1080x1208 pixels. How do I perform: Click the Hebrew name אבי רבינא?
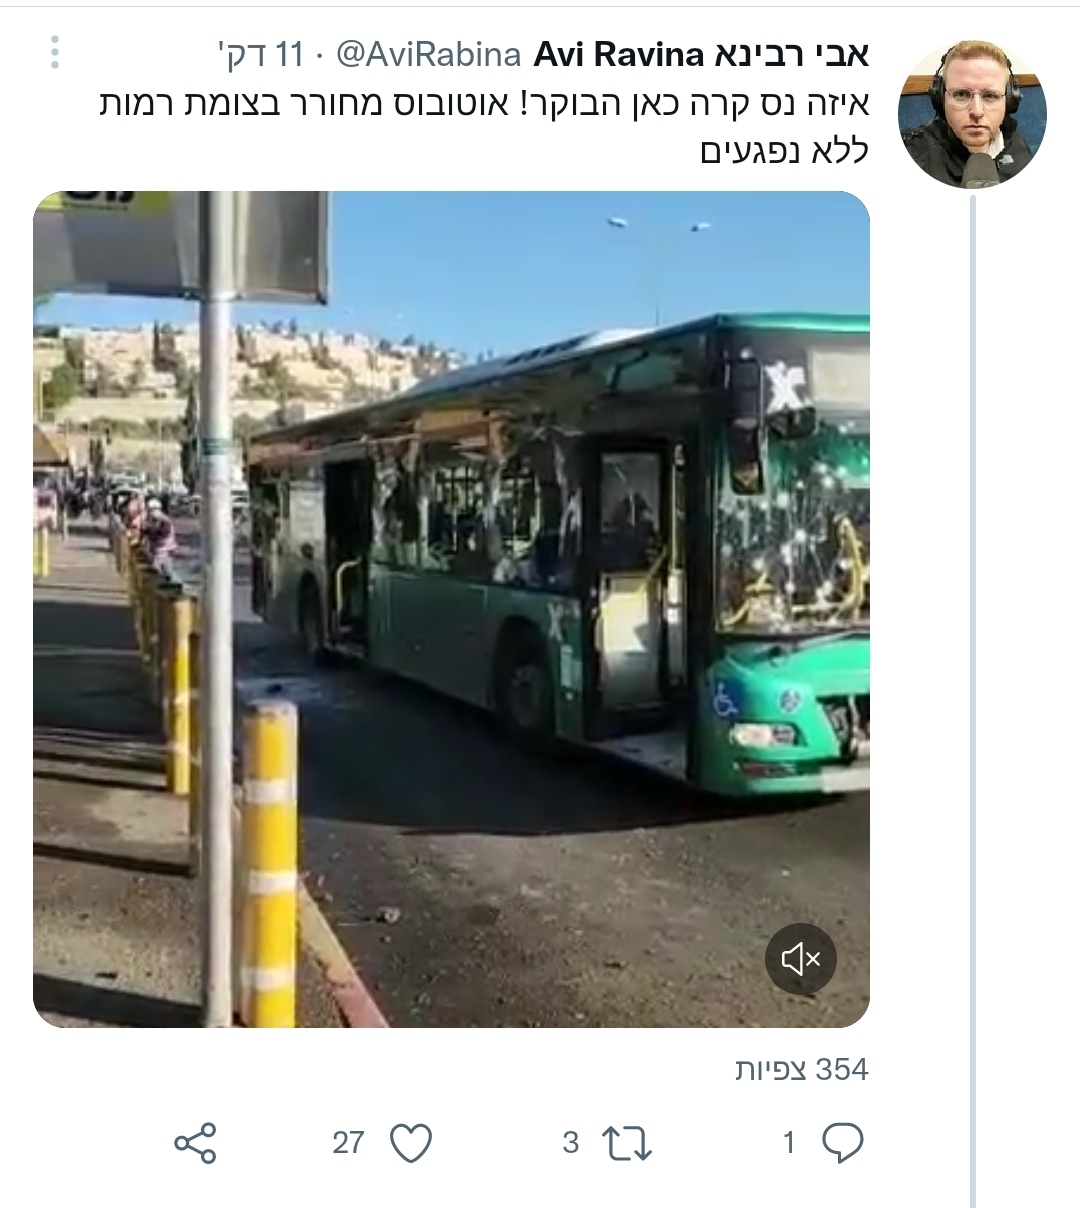[x=793, y=55]
